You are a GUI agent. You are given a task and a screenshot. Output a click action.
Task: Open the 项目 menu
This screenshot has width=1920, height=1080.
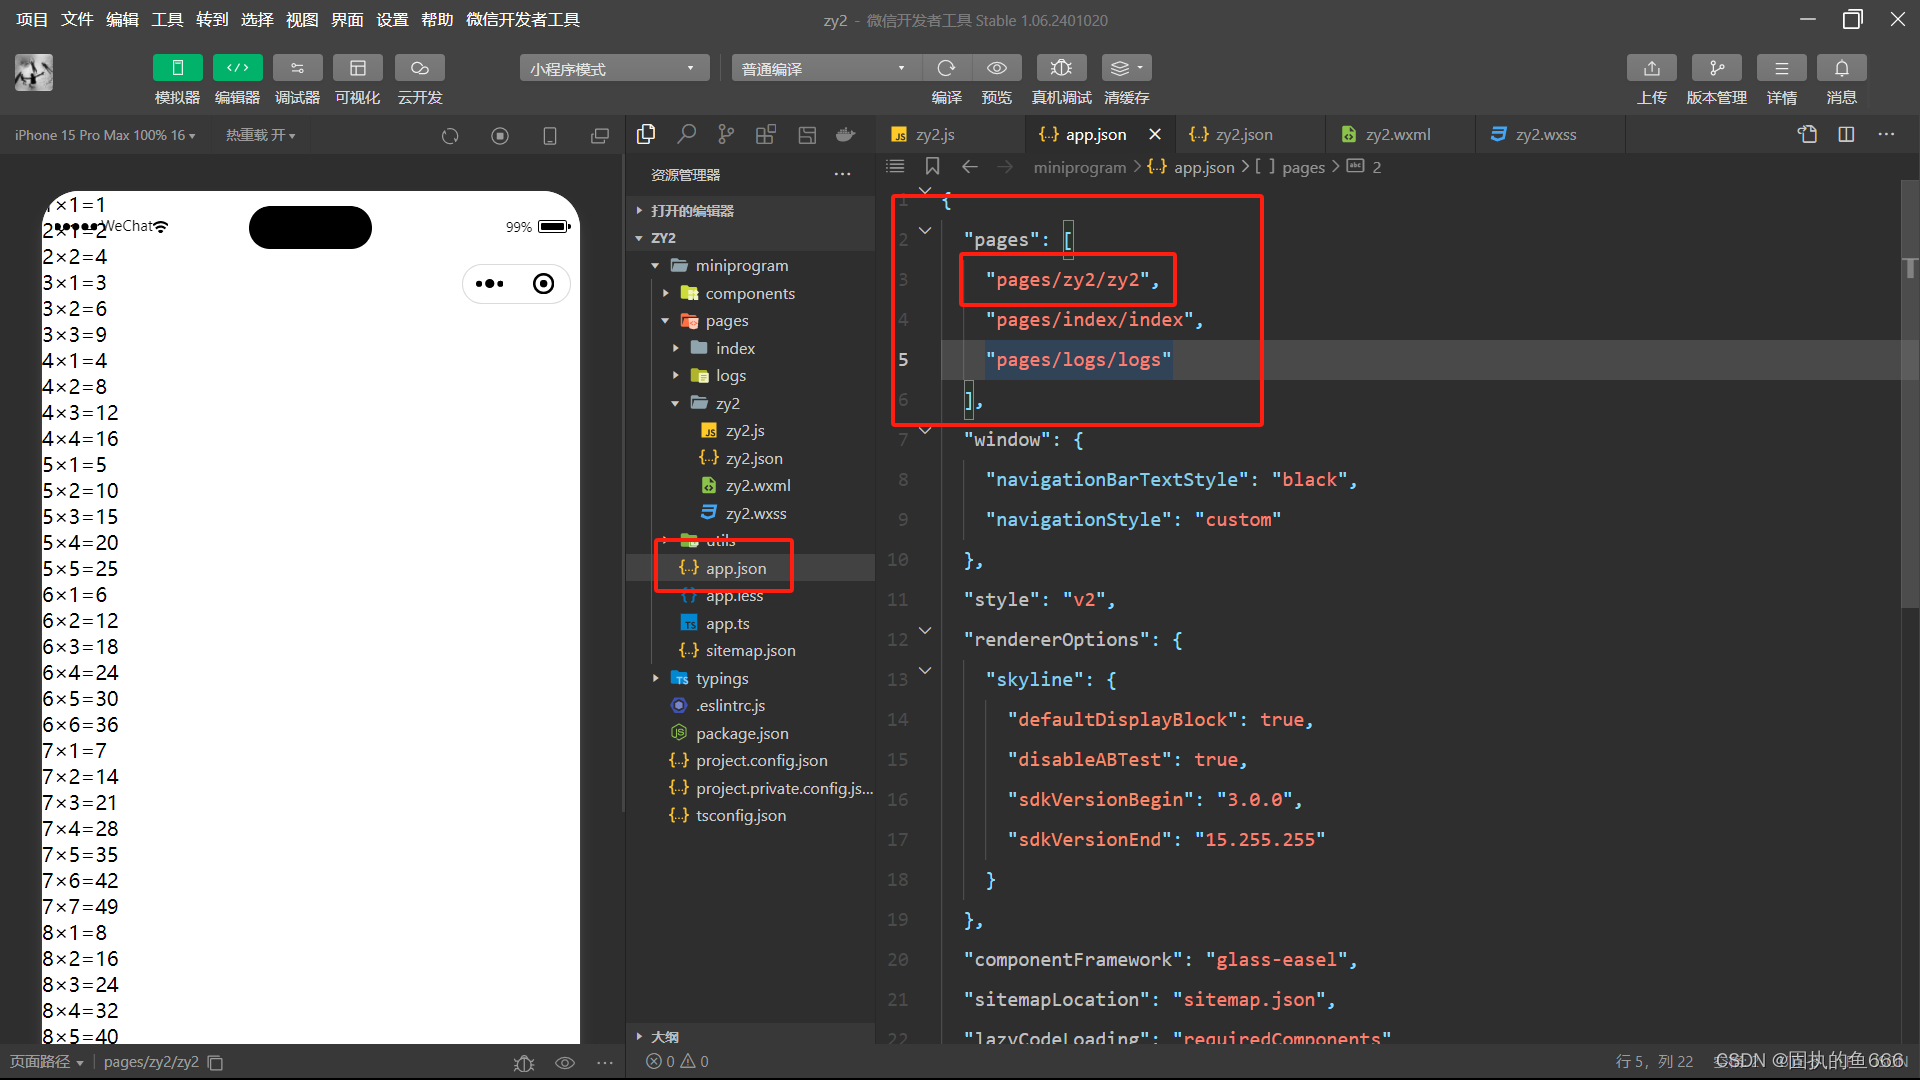pos(32,20)
